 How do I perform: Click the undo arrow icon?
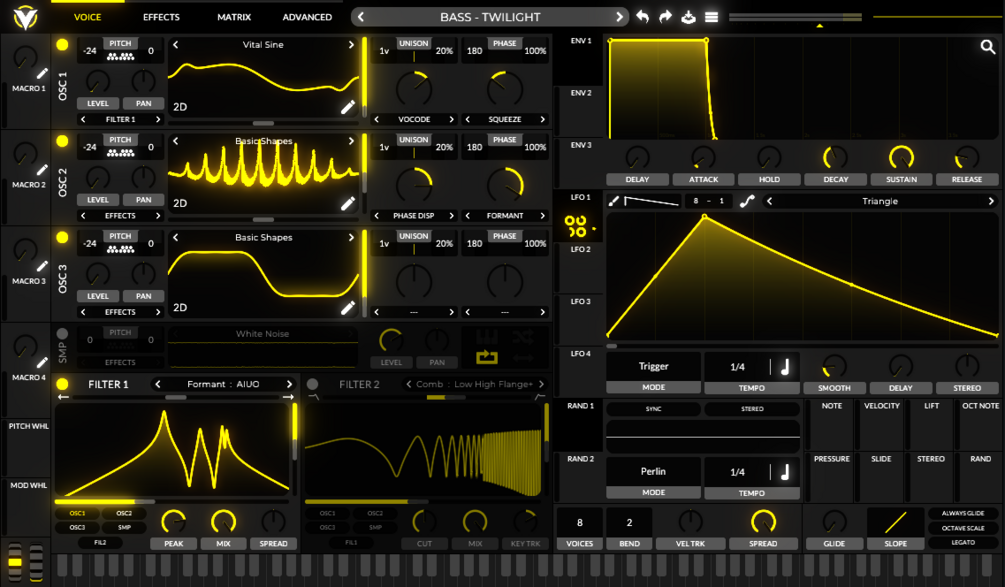(642, 17)
